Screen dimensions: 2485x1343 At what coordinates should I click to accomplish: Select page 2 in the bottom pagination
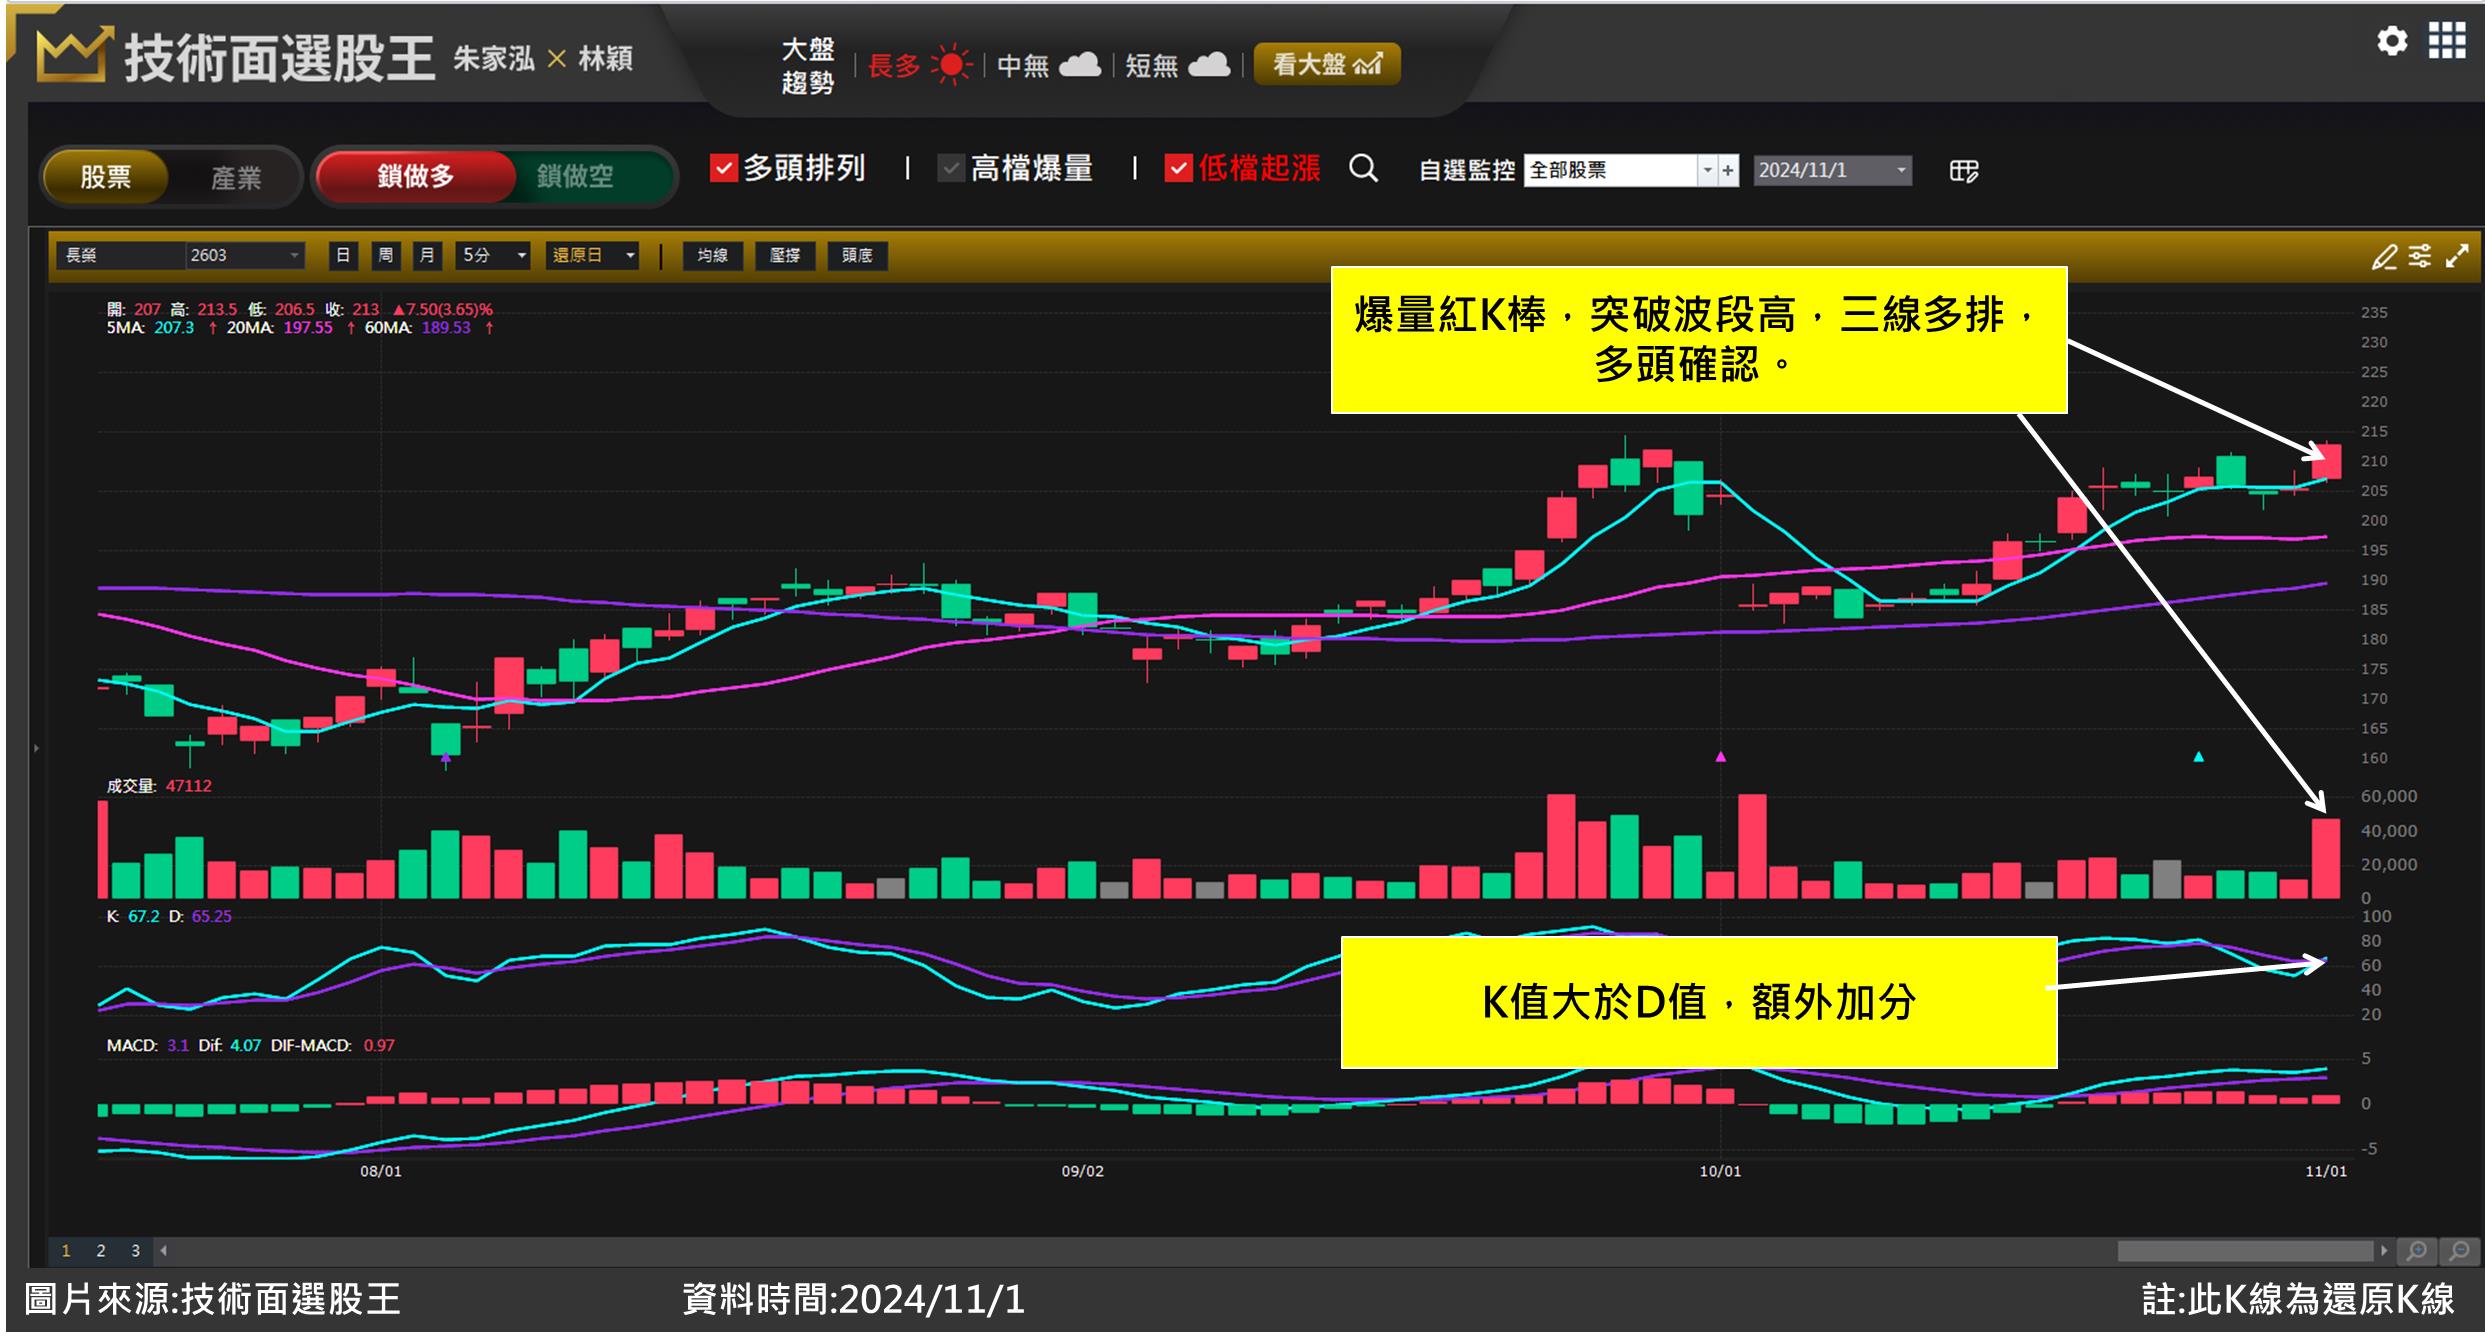(100, 1249)
